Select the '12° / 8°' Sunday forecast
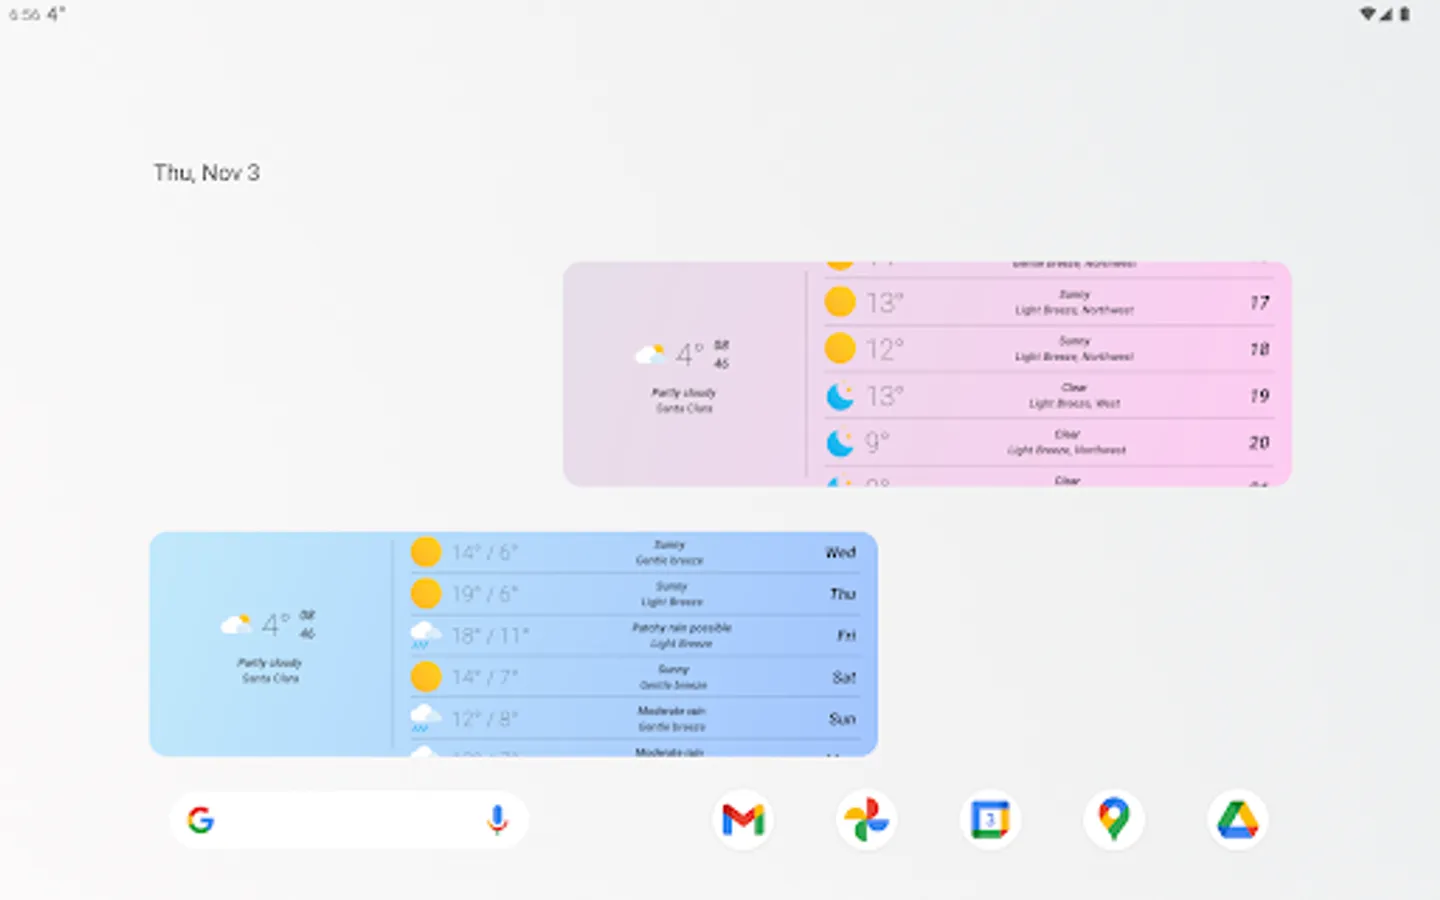1440x900 pixels. 485,719
